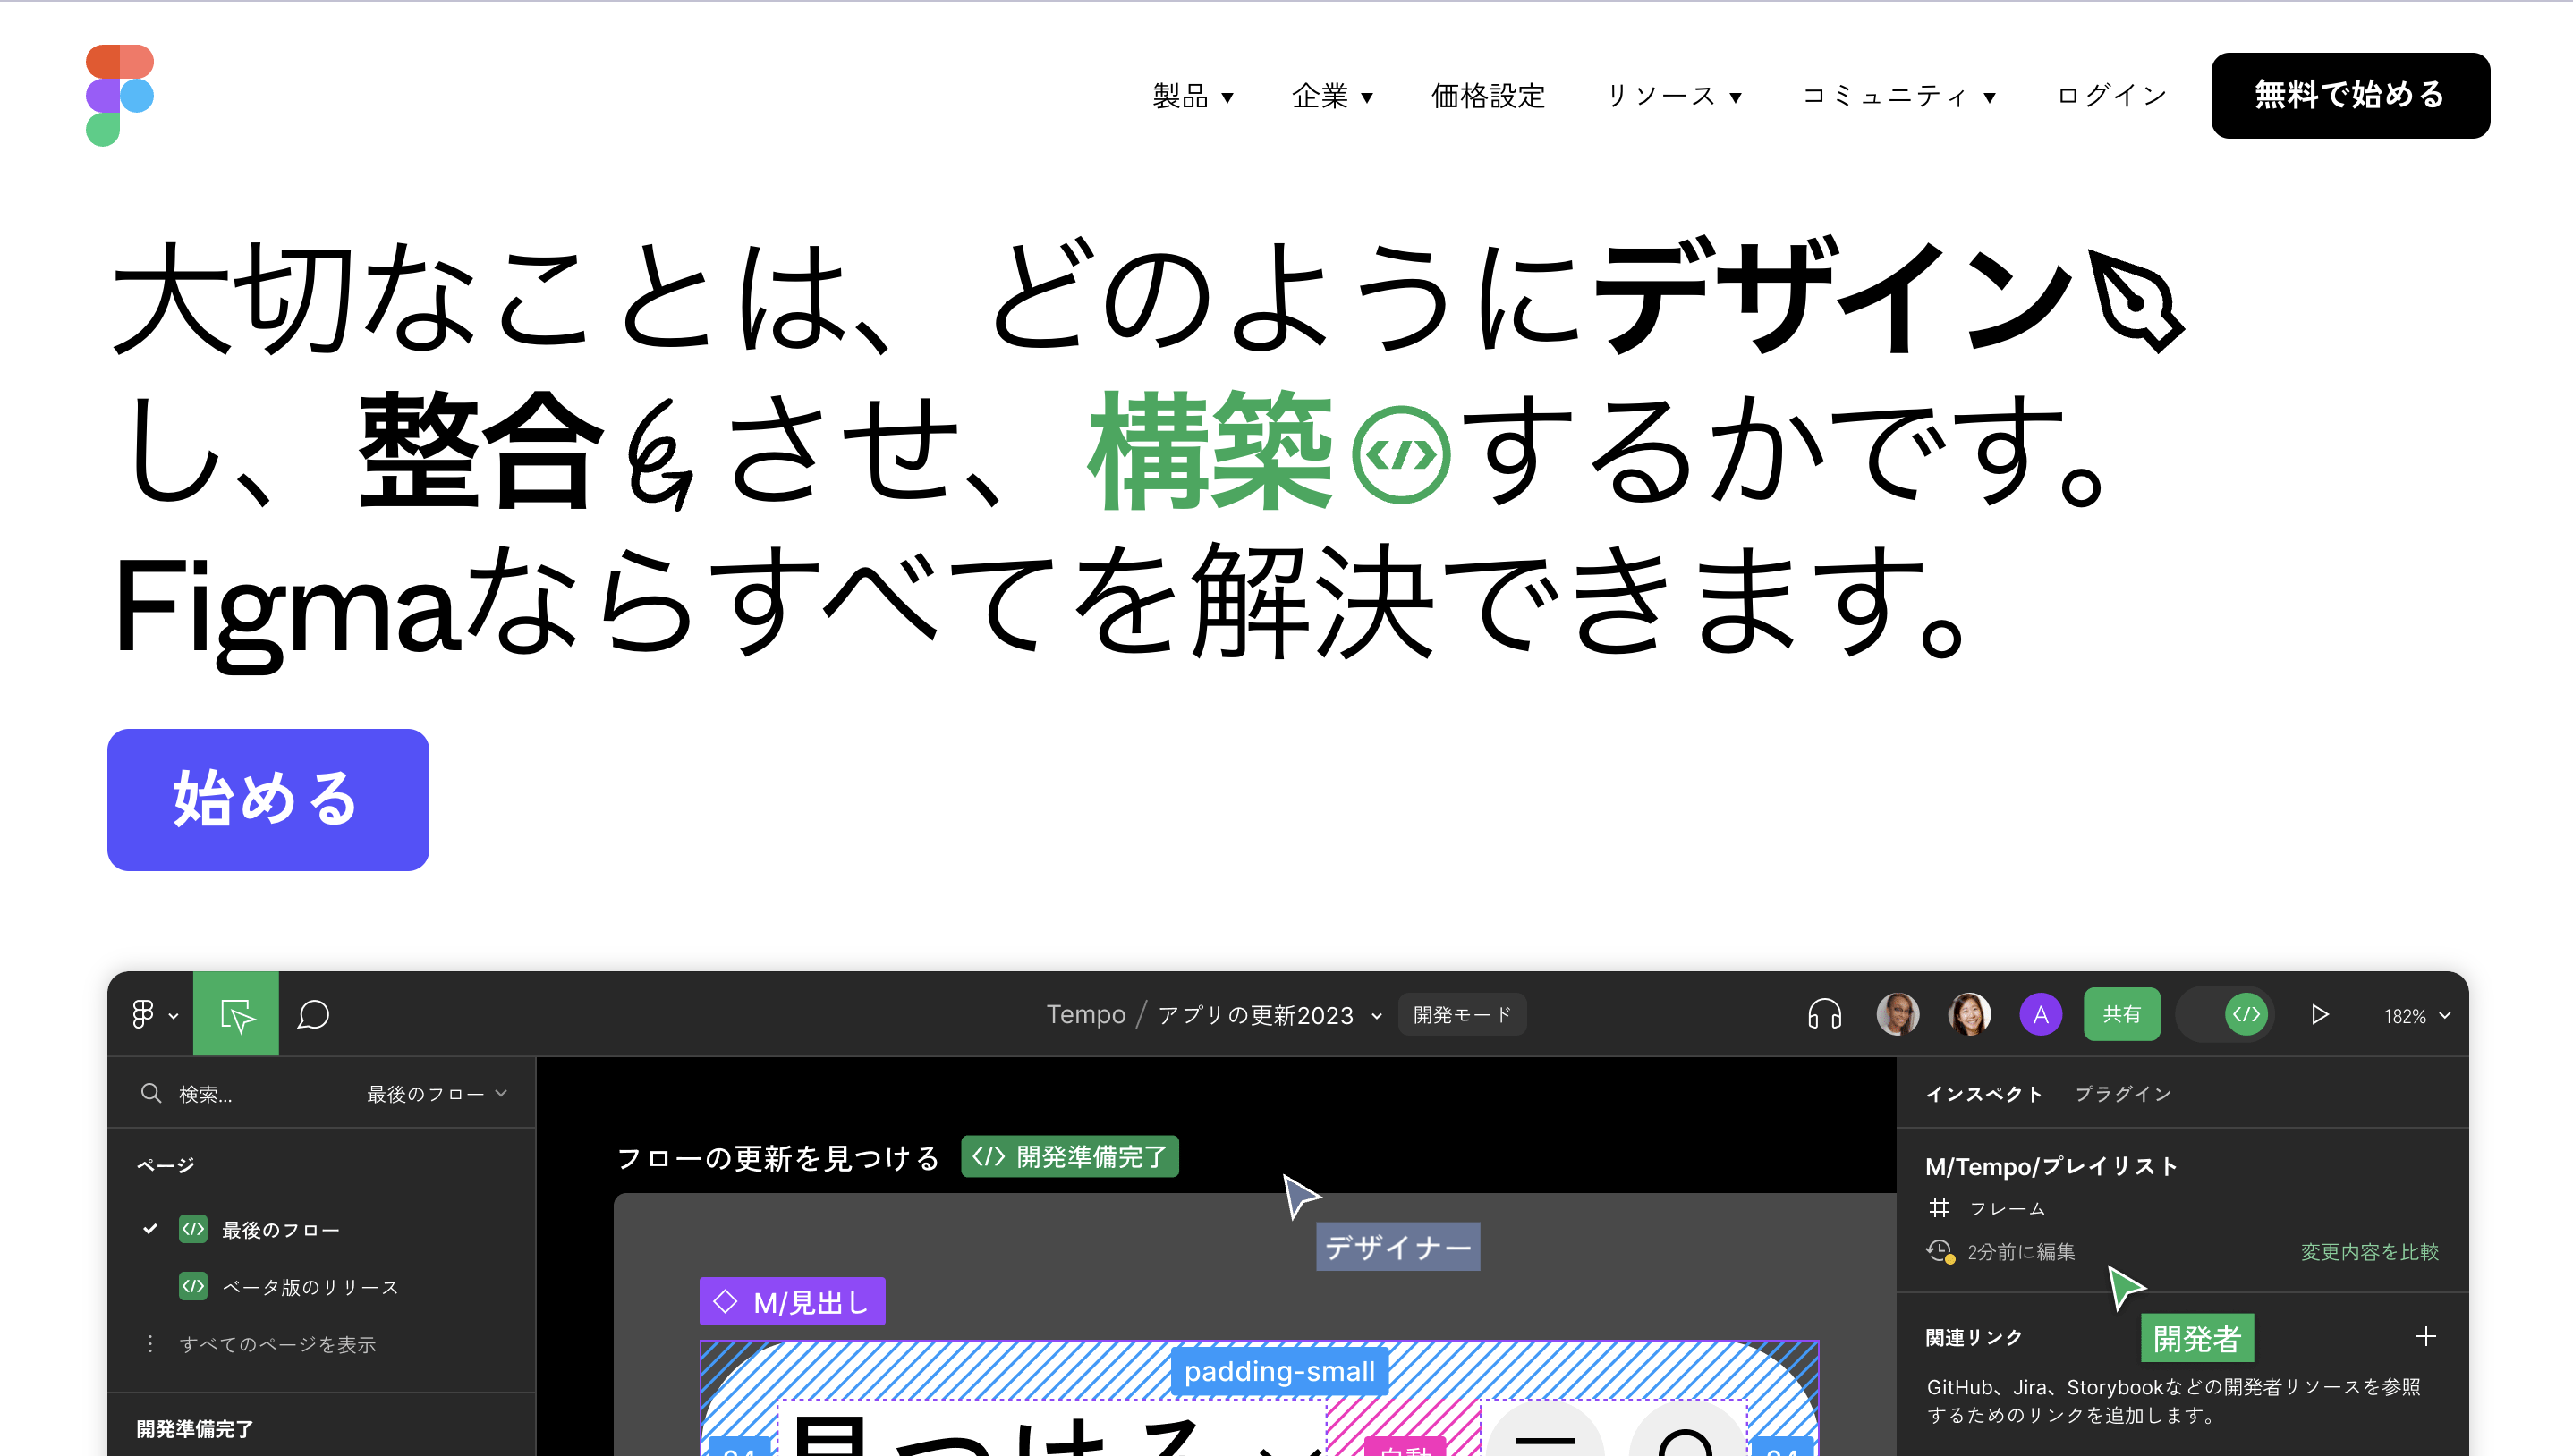This screenshot has height=1456, width=2573.
Task: Click the squiggle icon after 整合
Action: (660, 455)
